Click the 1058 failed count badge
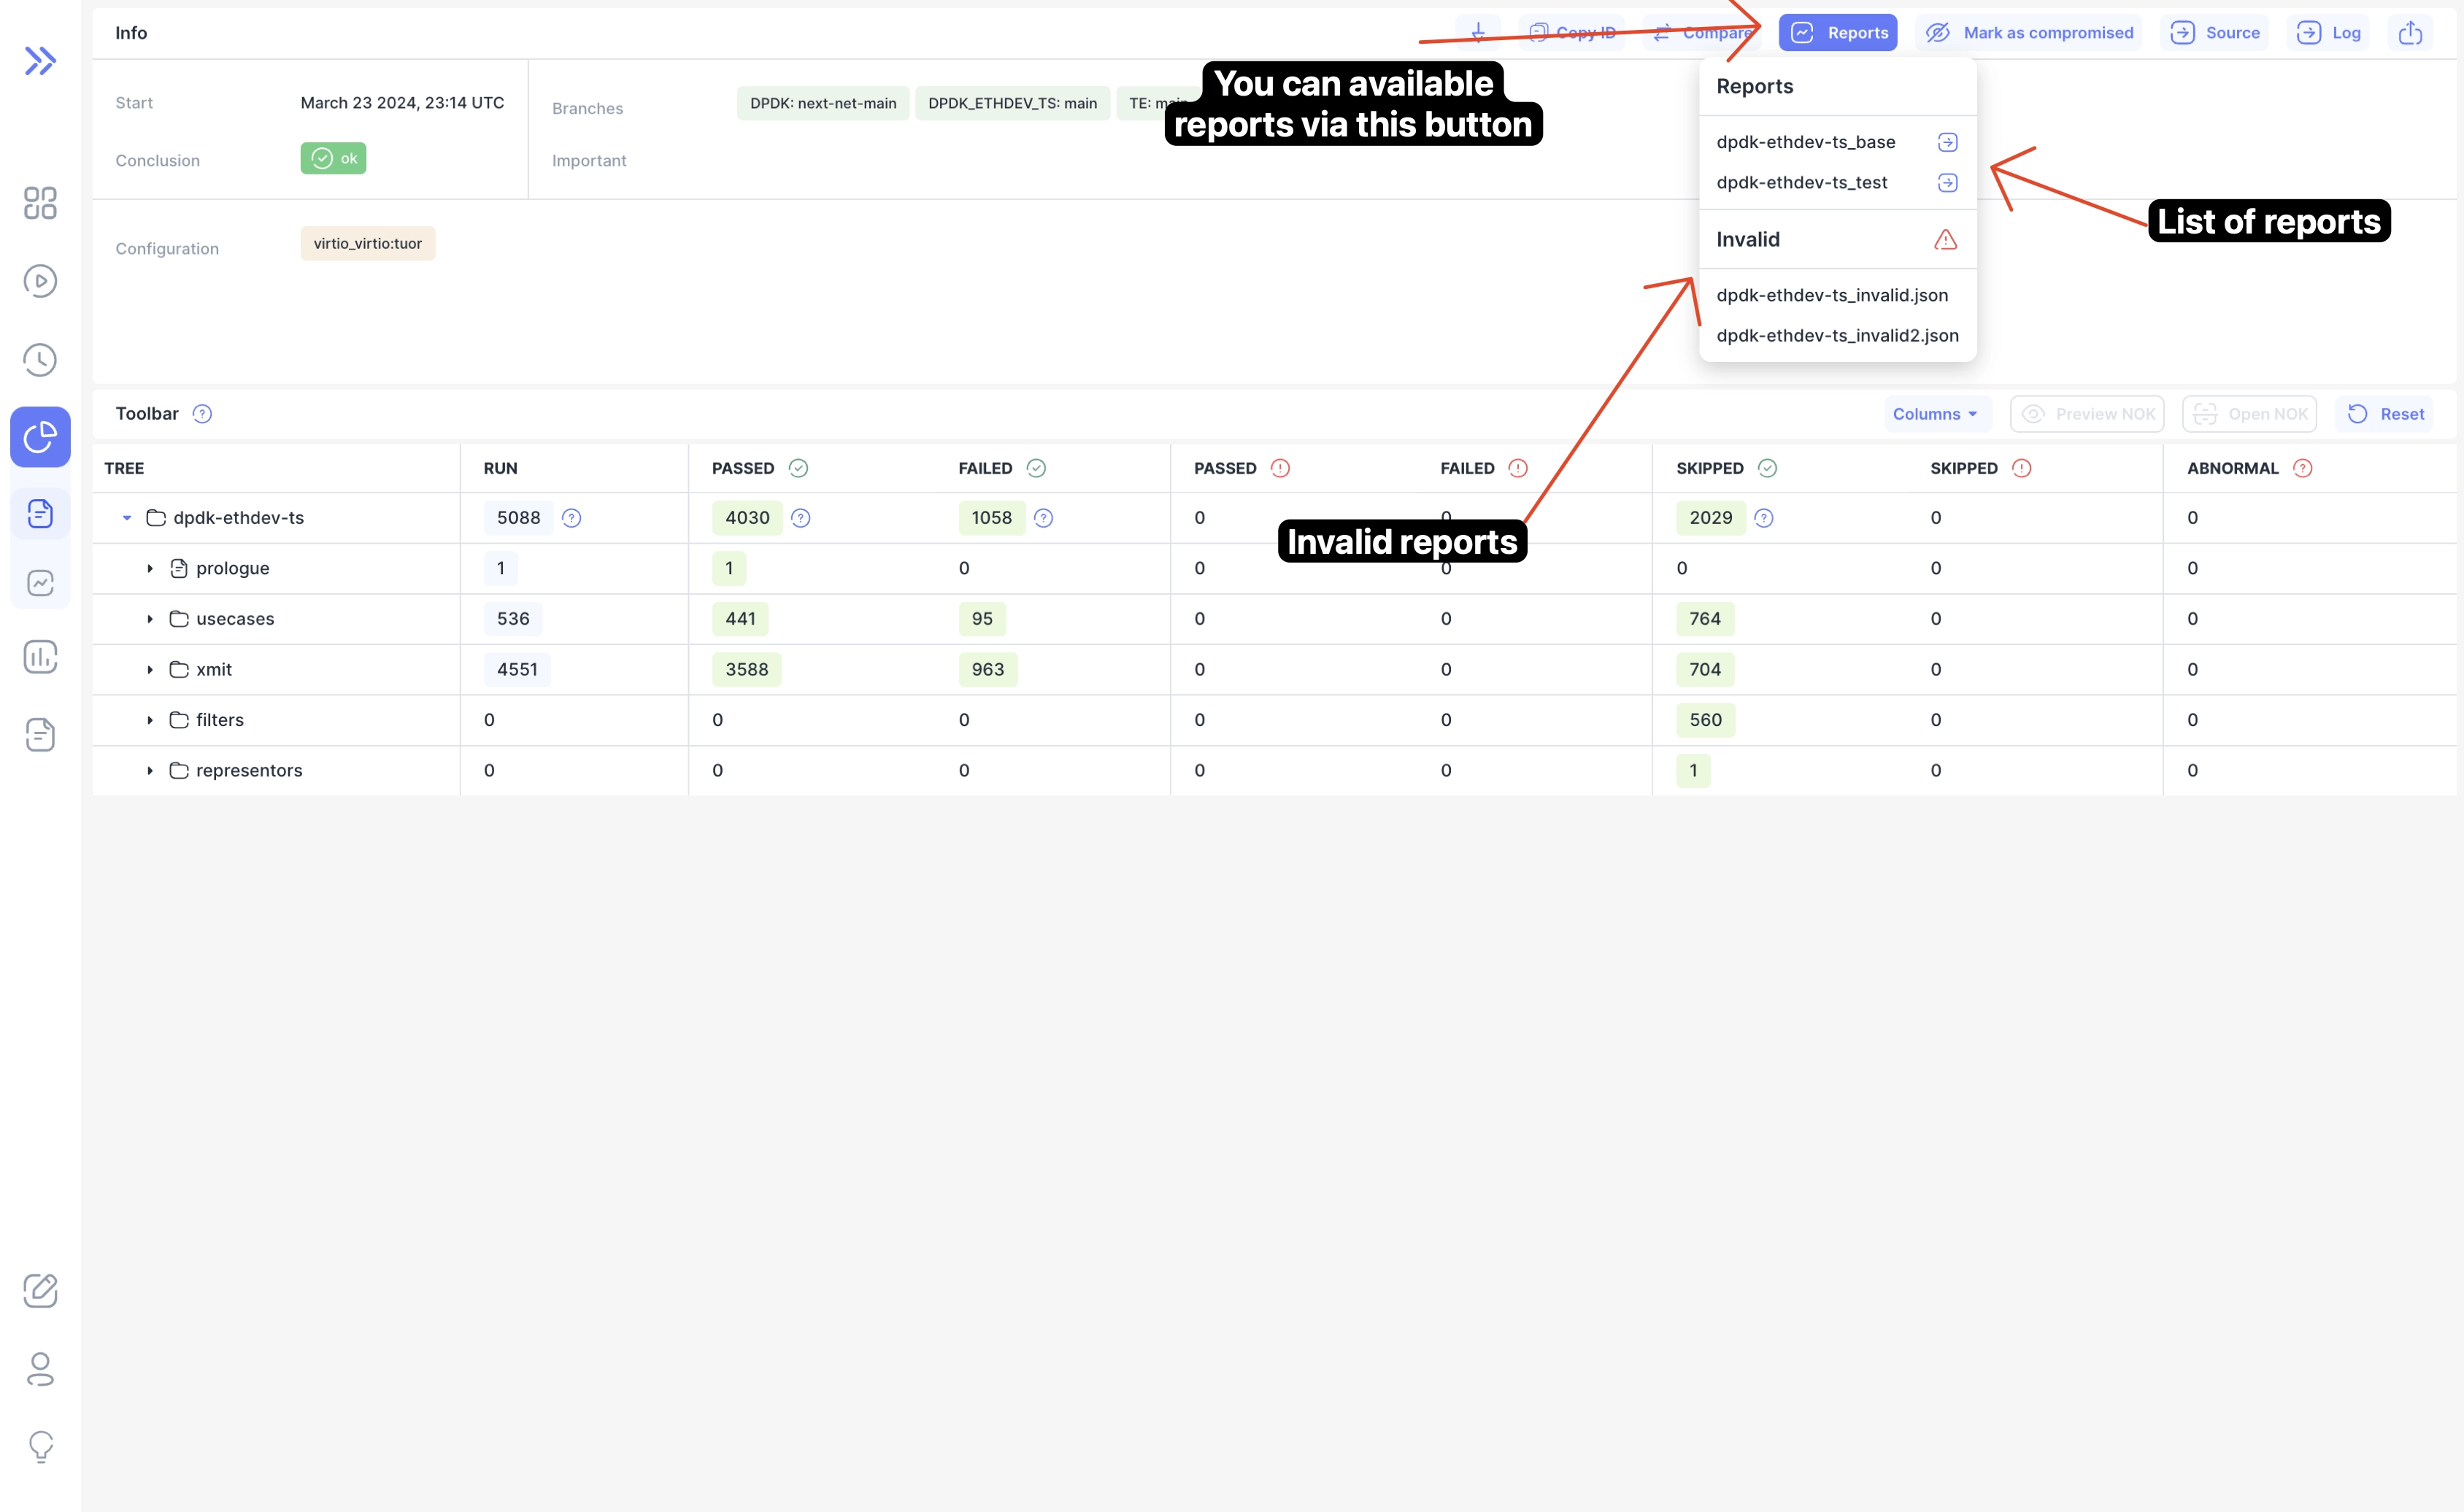 pyautogui.click(x=991, y=518)
